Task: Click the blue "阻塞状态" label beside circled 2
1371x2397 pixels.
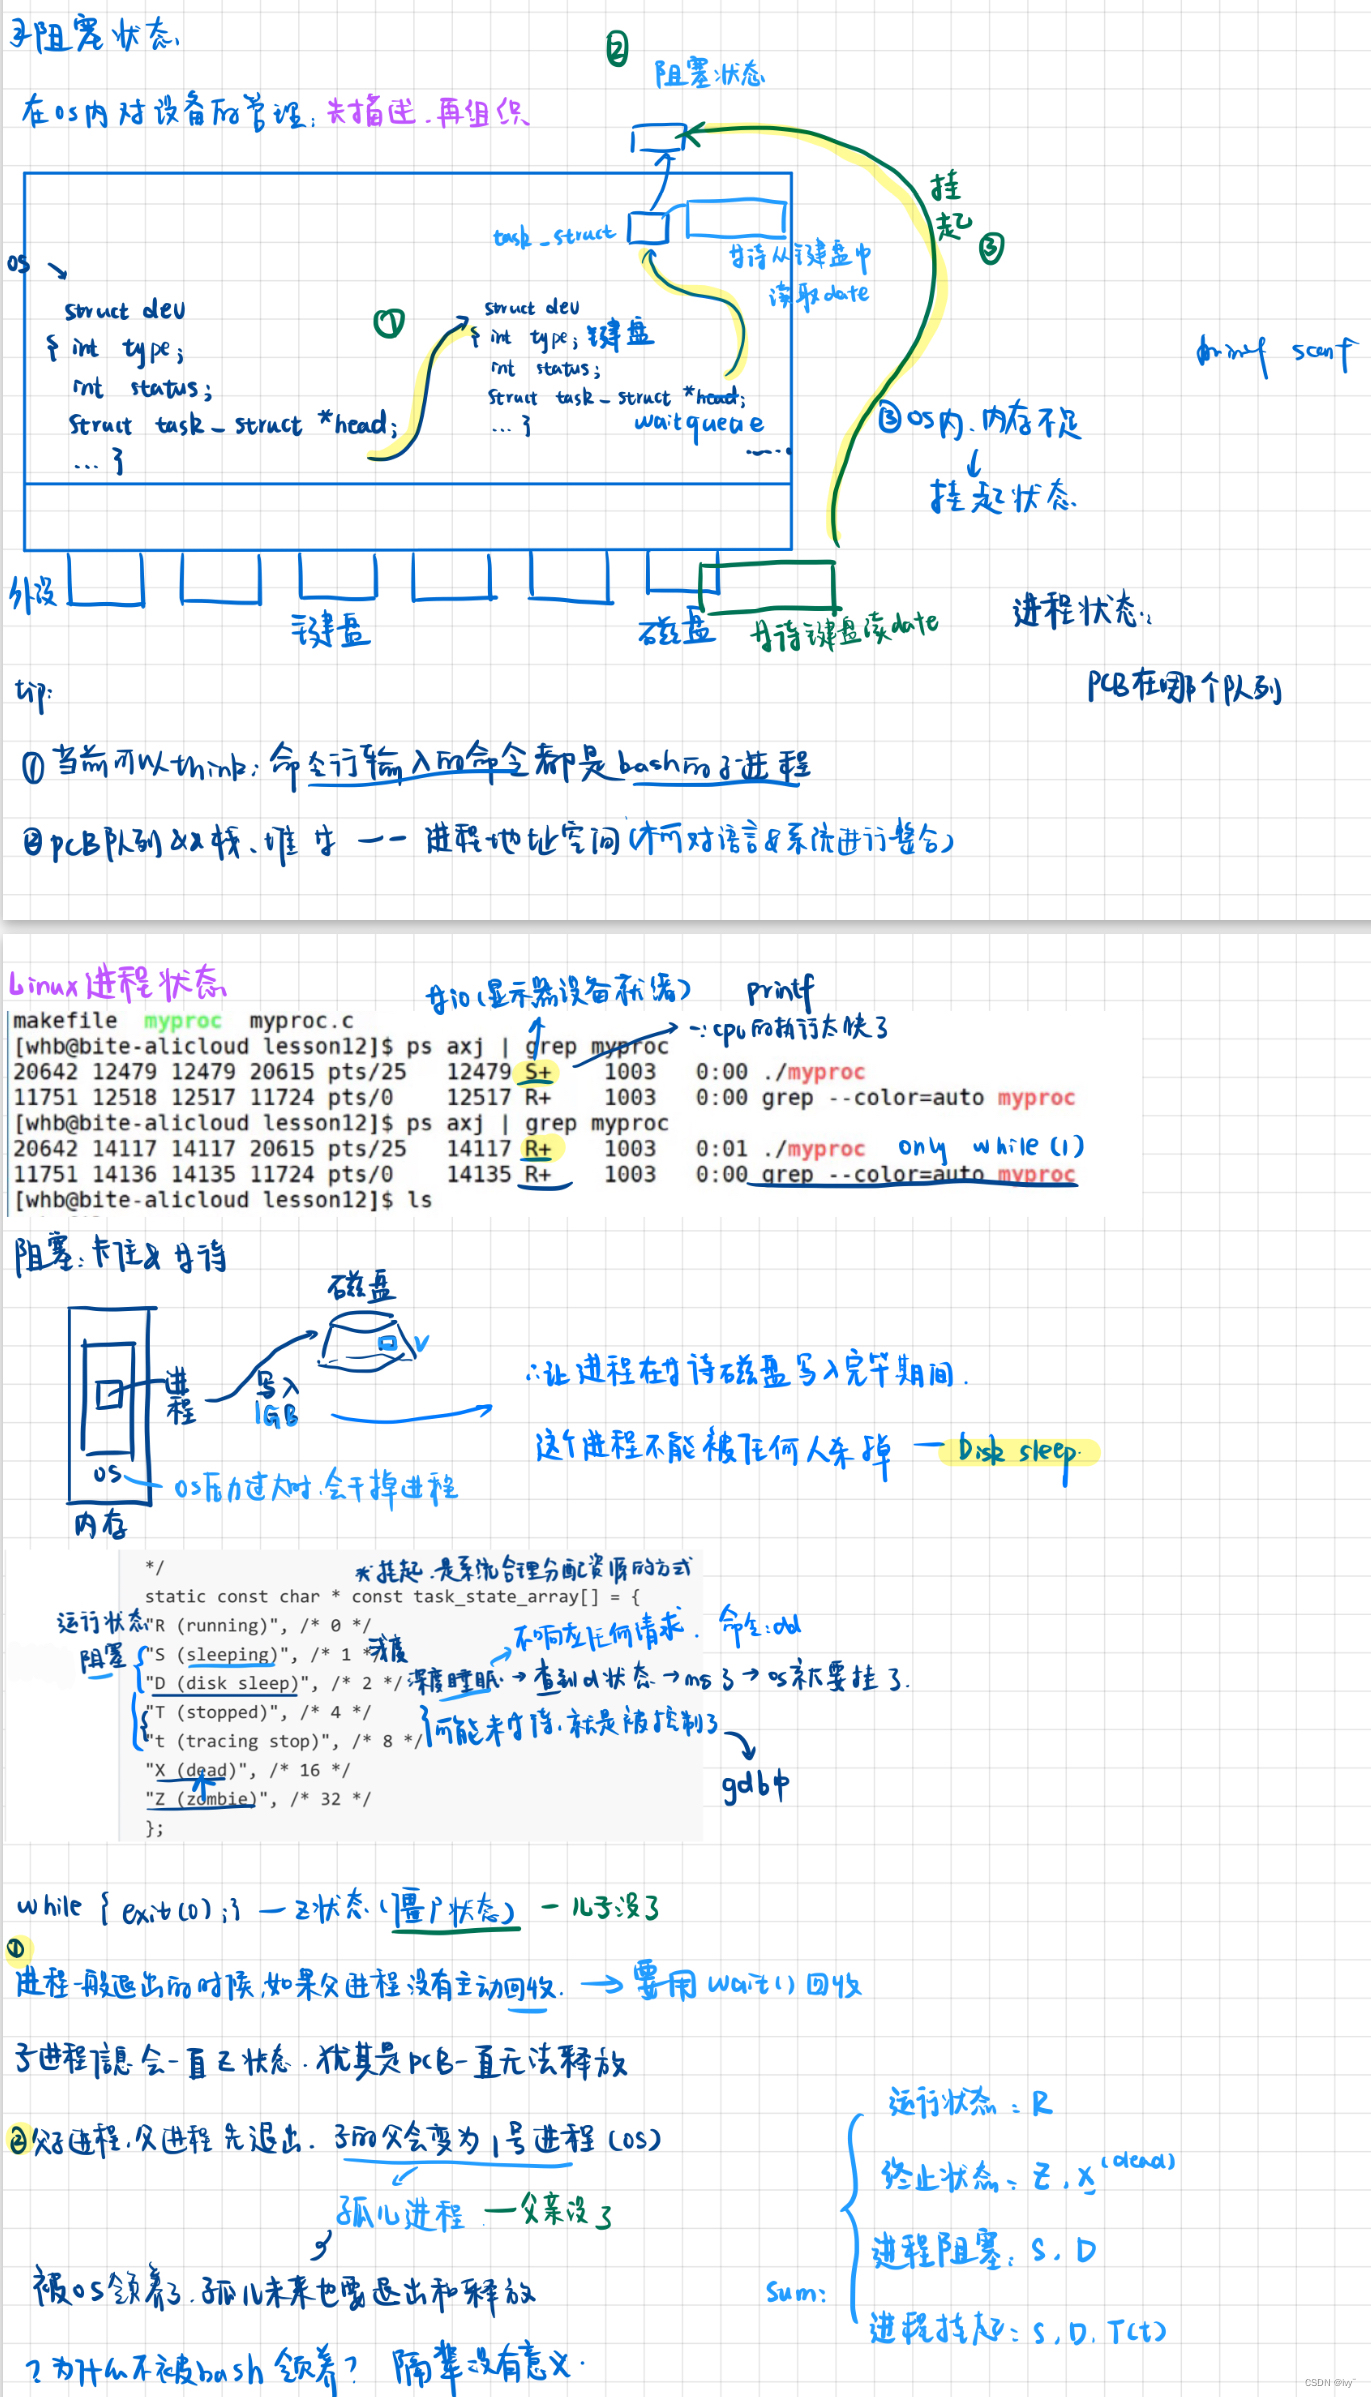Action: pyautogui.click(x=709, y=74)
